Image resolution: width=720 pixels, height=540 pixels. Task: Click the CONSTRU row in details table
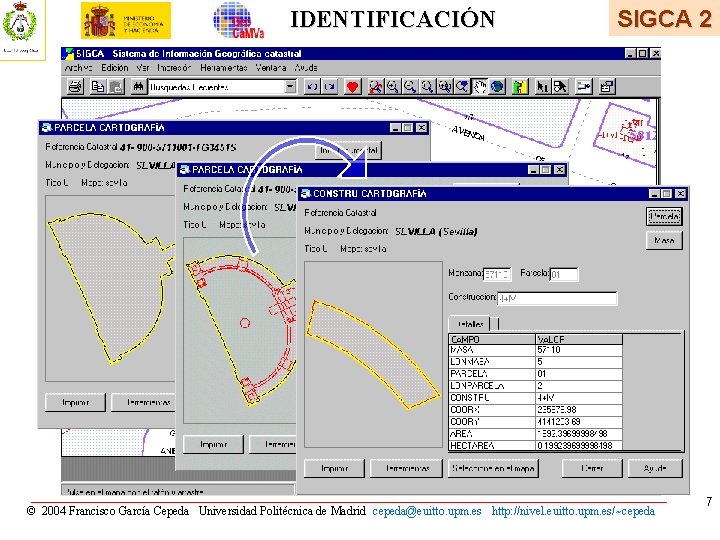535,398
